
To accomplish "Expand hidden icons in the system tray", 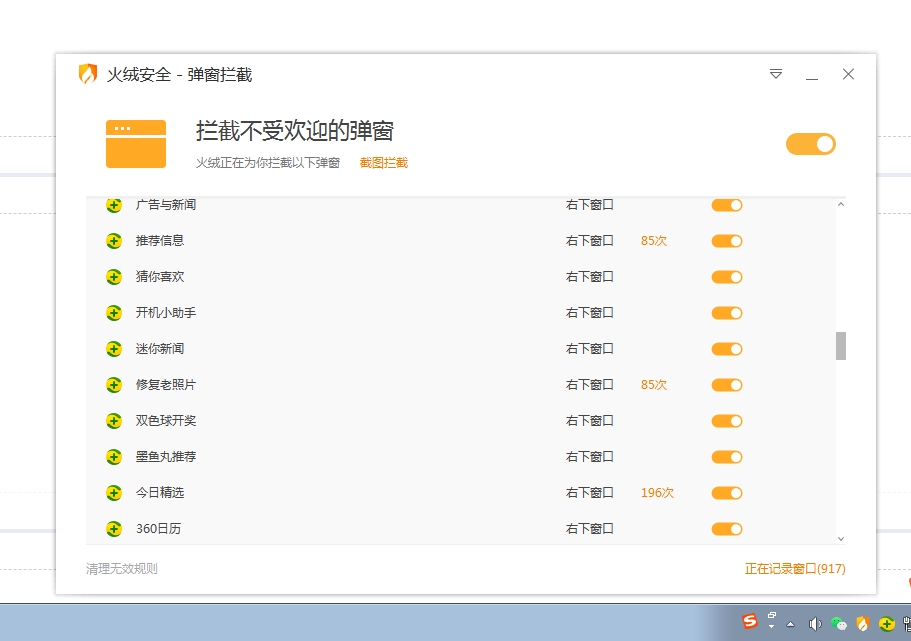I will [x=790, y=626].
